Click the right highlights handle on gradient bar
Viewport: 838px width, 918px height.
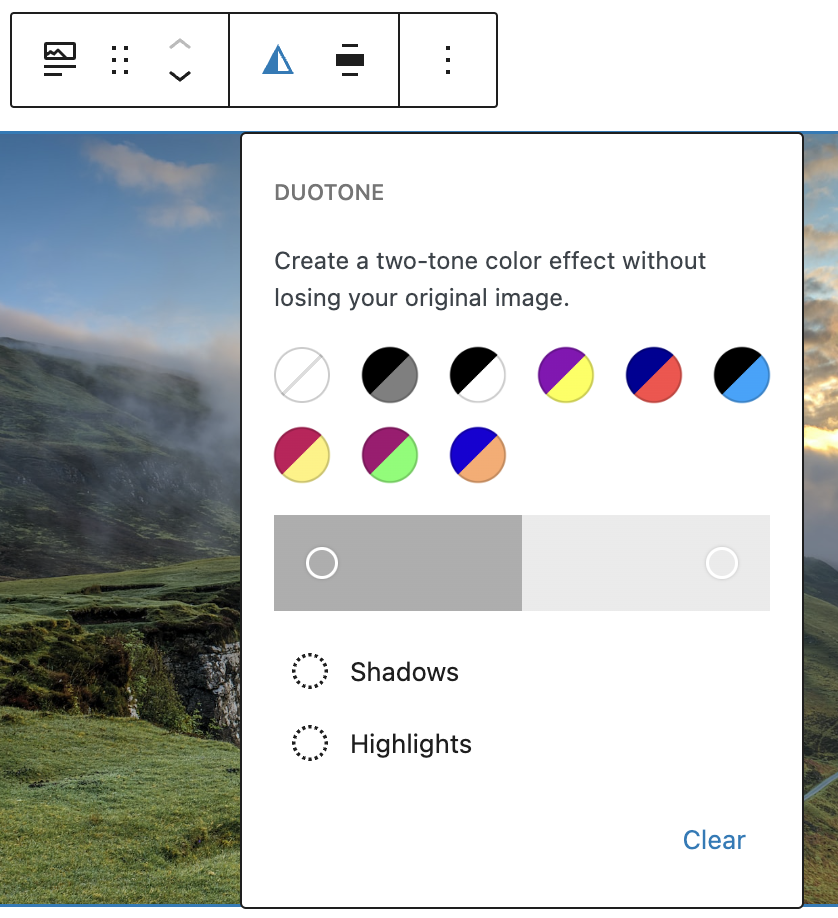[721, 563]
